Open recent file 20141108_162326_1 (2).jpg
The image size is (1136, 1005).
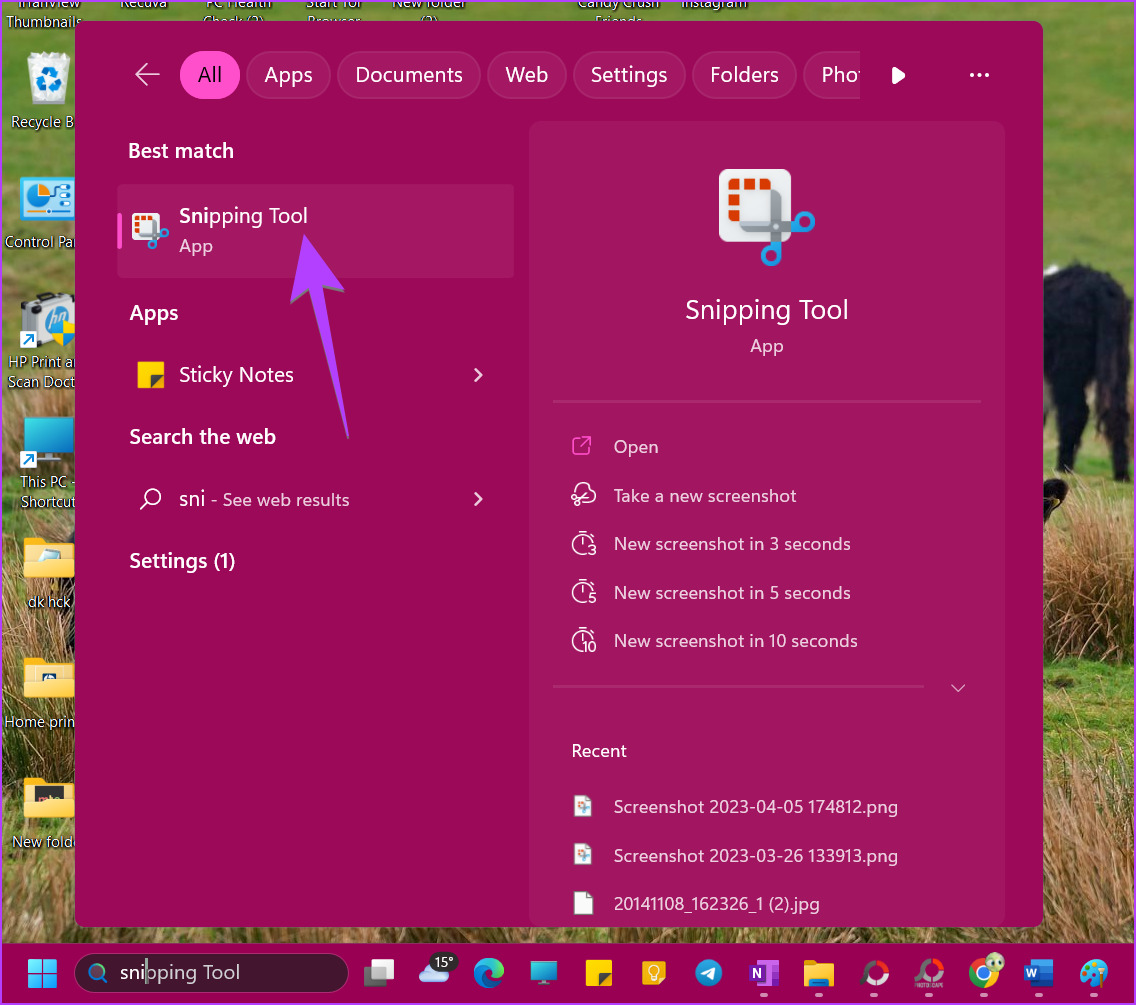(696, 904)
